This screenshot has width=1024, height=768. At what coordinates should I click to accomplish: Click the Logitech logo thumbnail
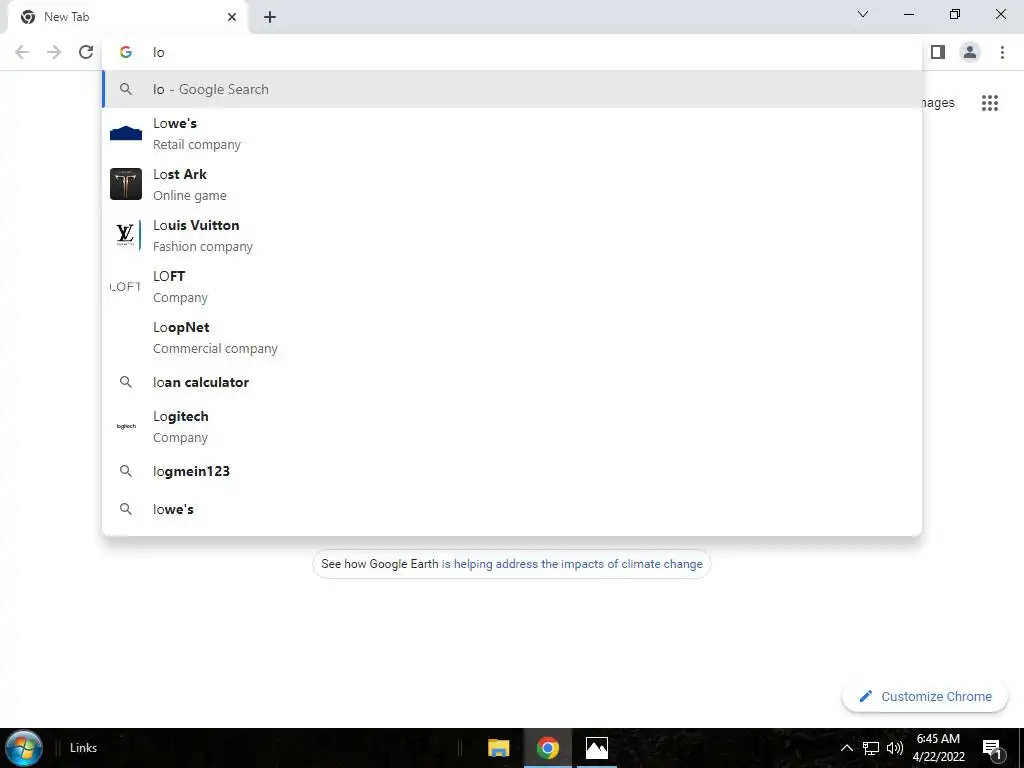coord(126,426)
